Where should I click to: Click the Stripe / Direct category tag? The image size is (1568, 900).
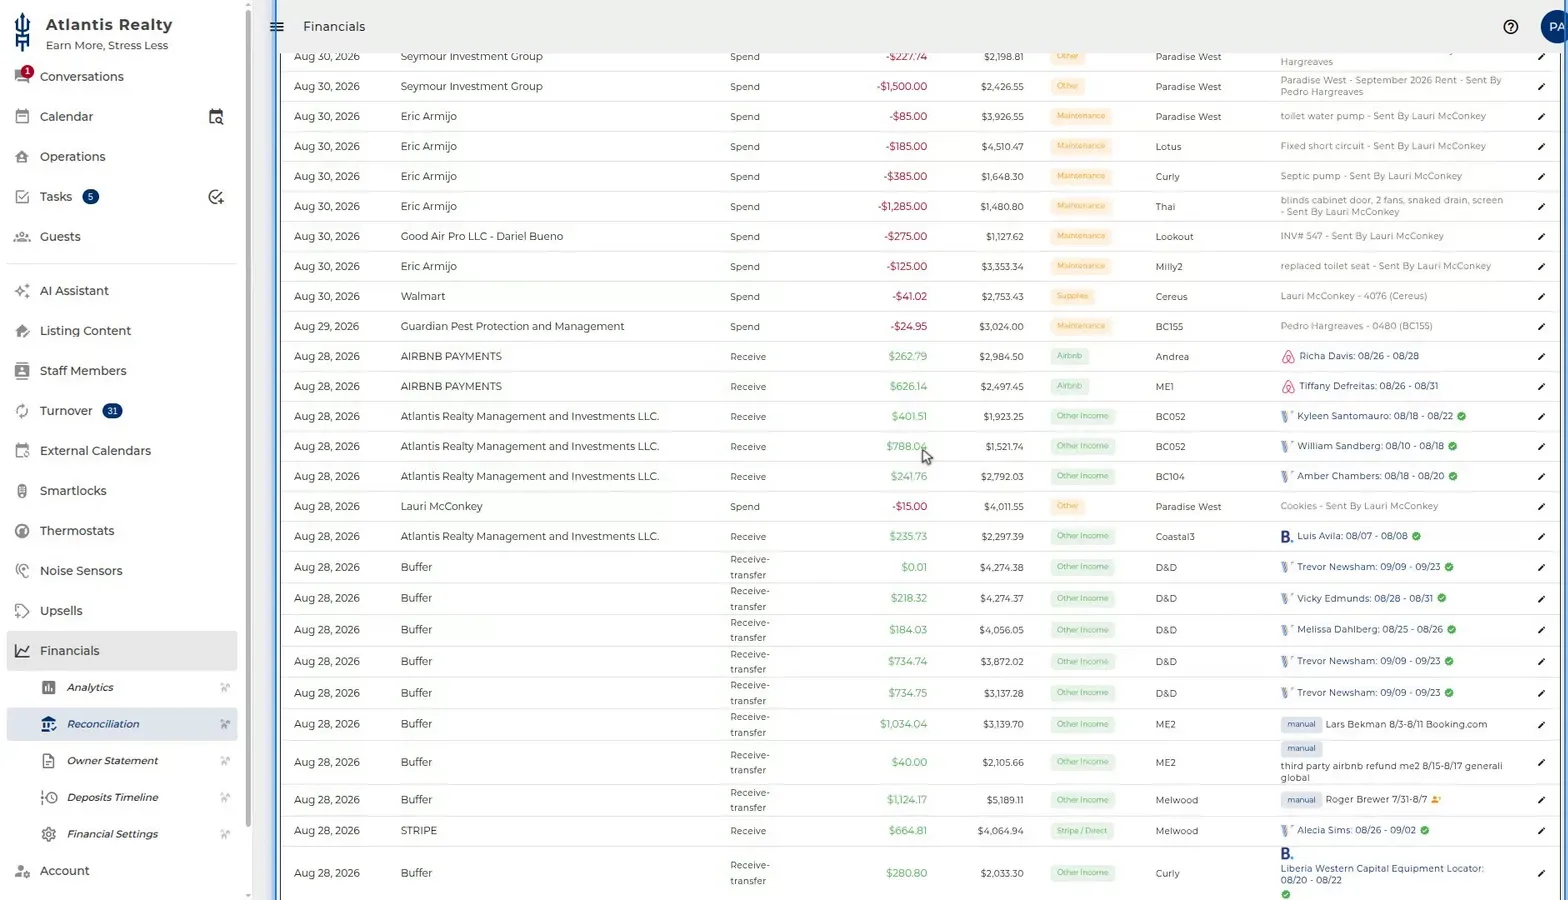click(x=1082, y=831)
